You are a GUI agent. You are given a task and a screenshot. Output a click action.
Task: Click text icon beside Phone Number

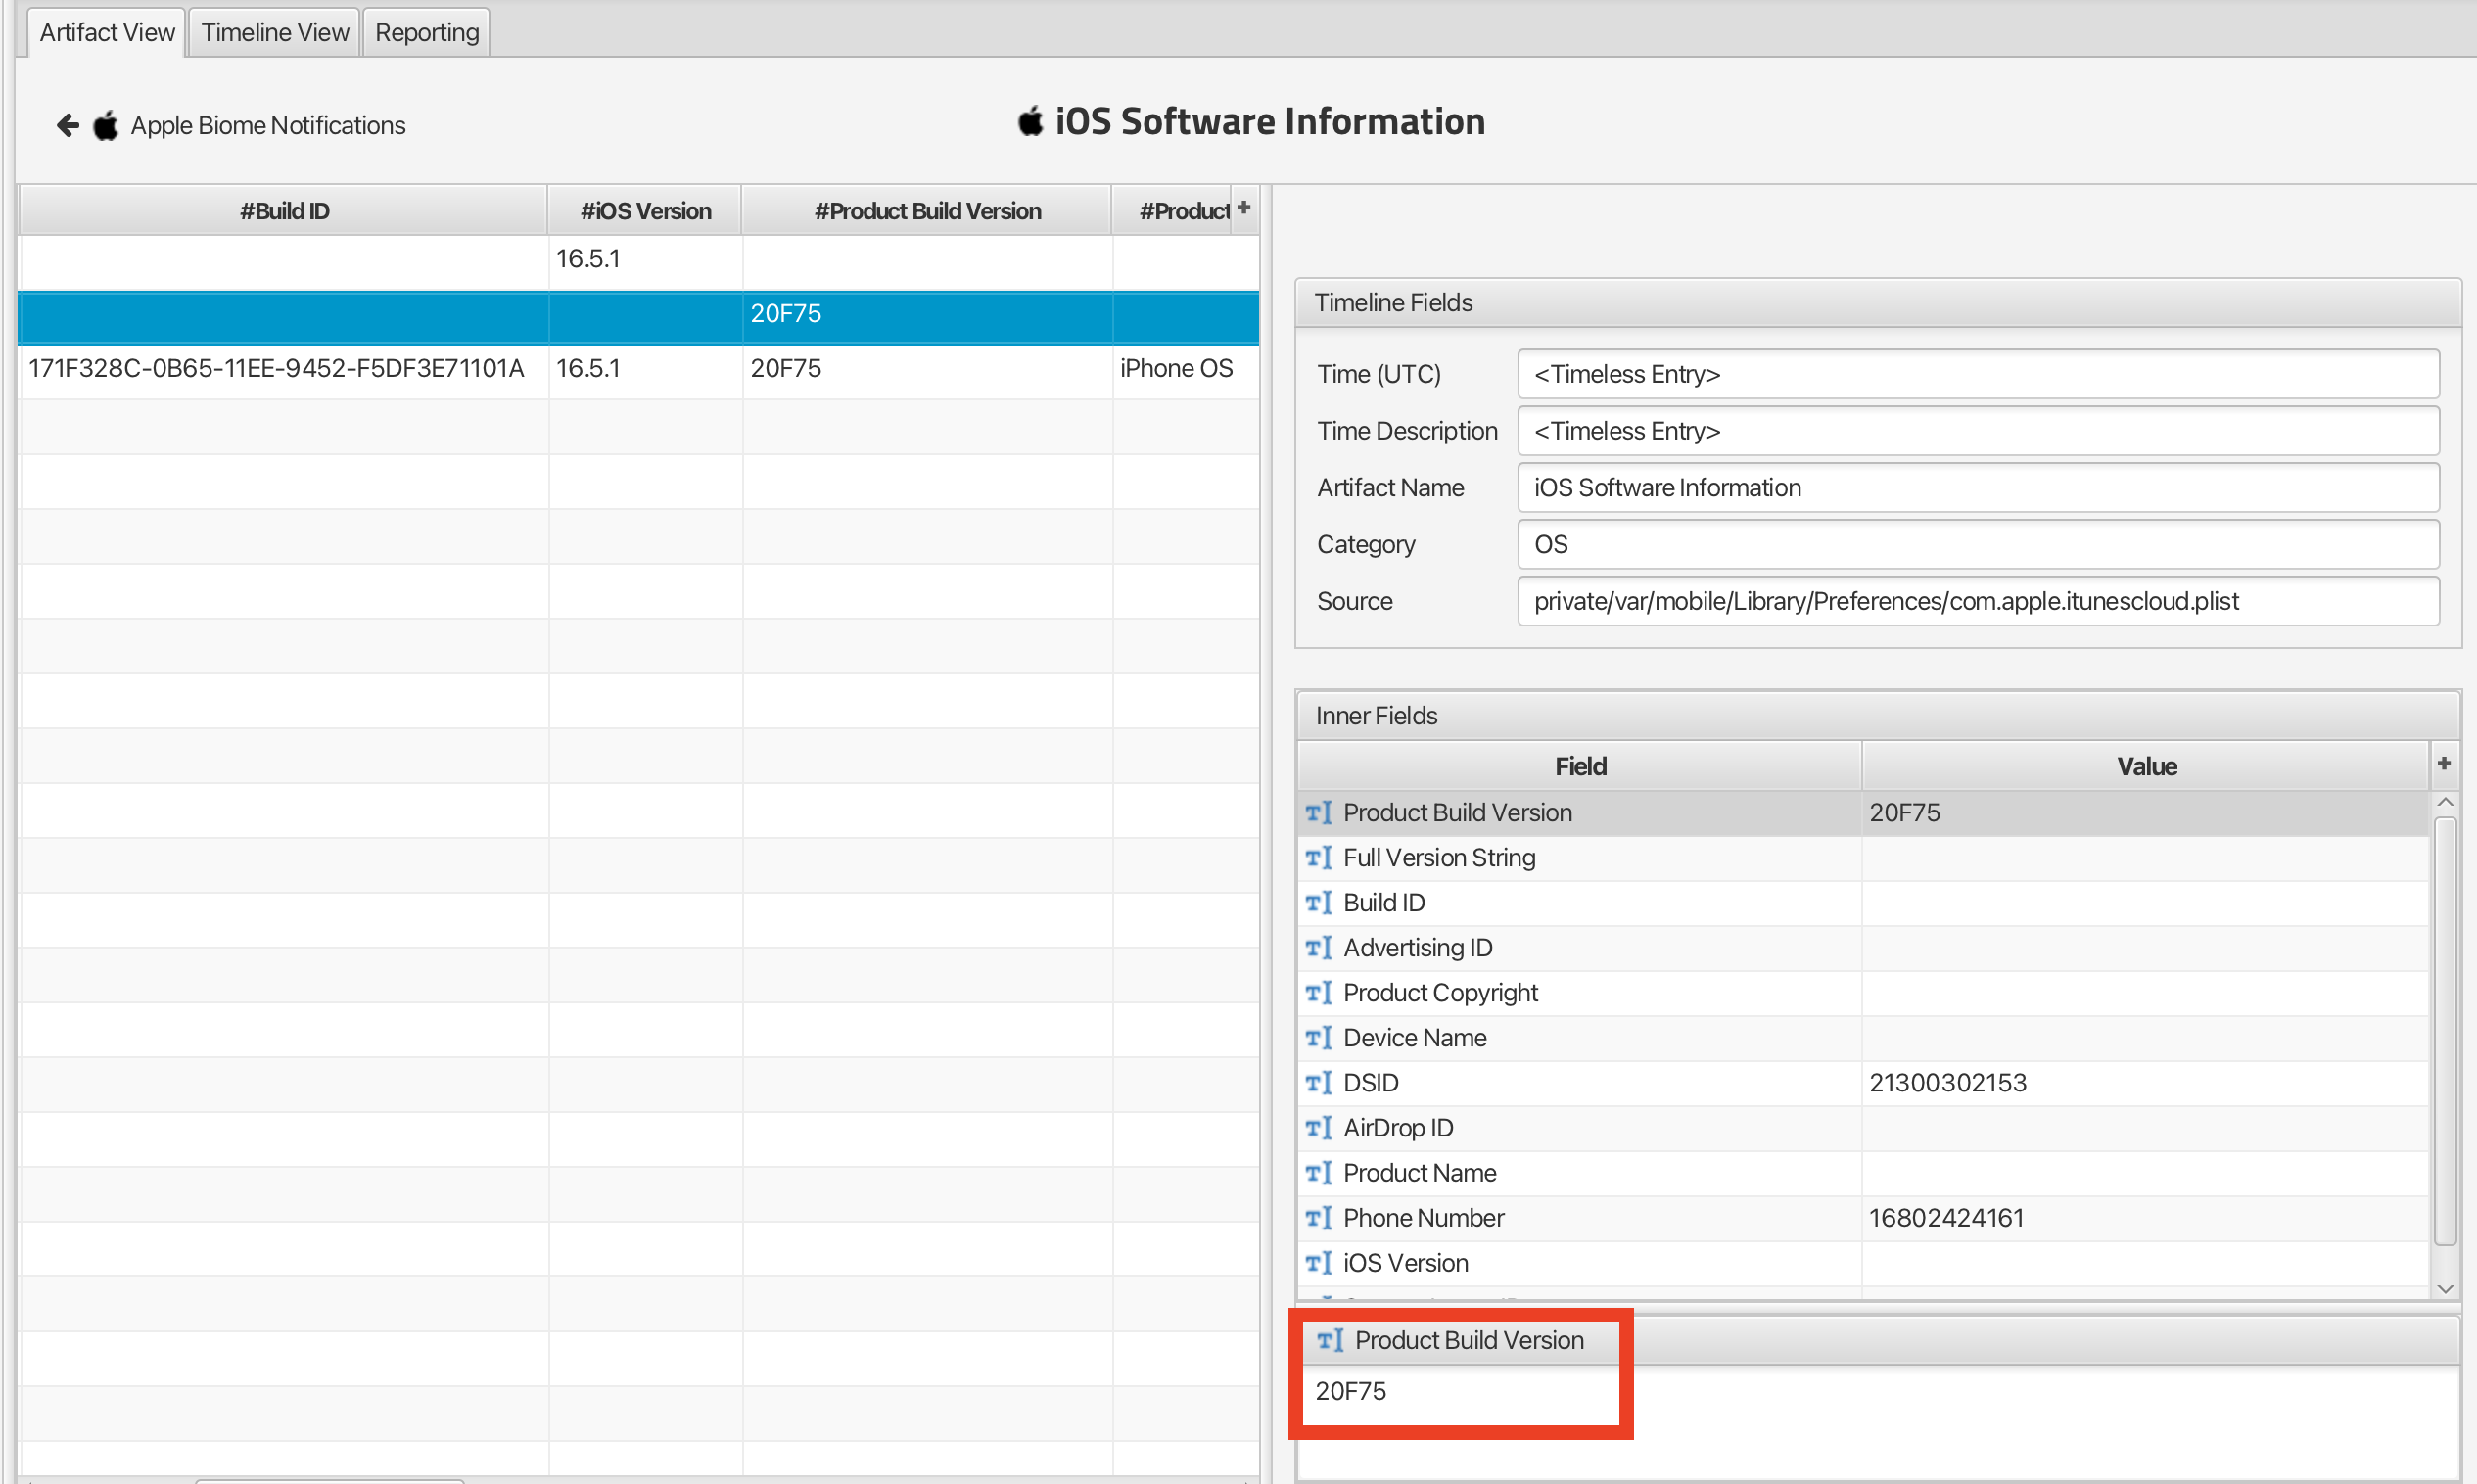pos(1318,1218)
